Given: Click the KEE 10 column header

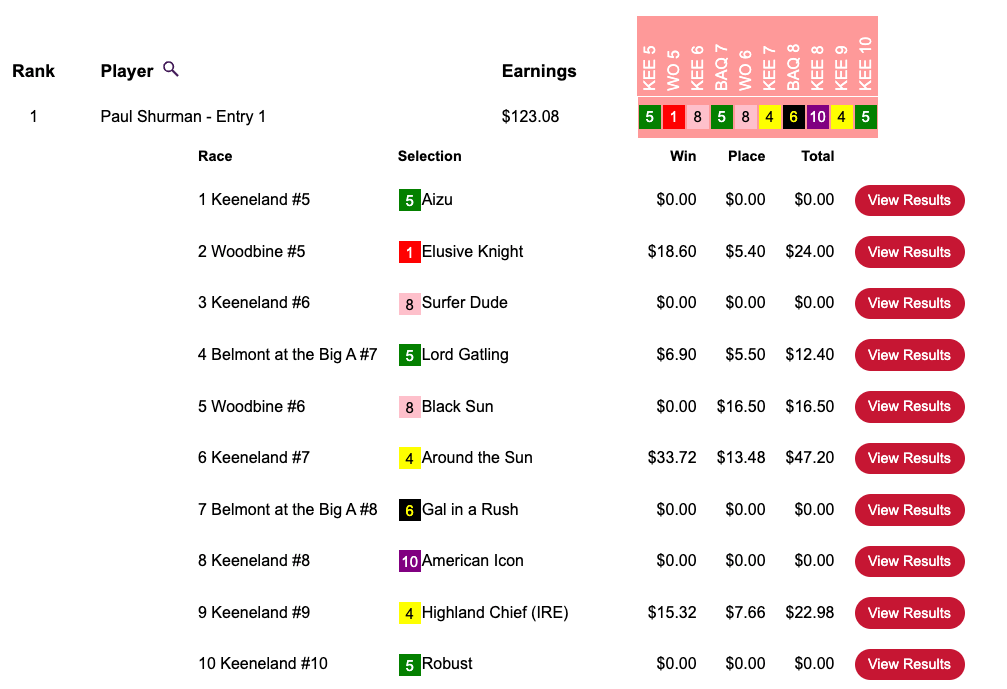Looking at the screenshot, I should click(865, 62).
